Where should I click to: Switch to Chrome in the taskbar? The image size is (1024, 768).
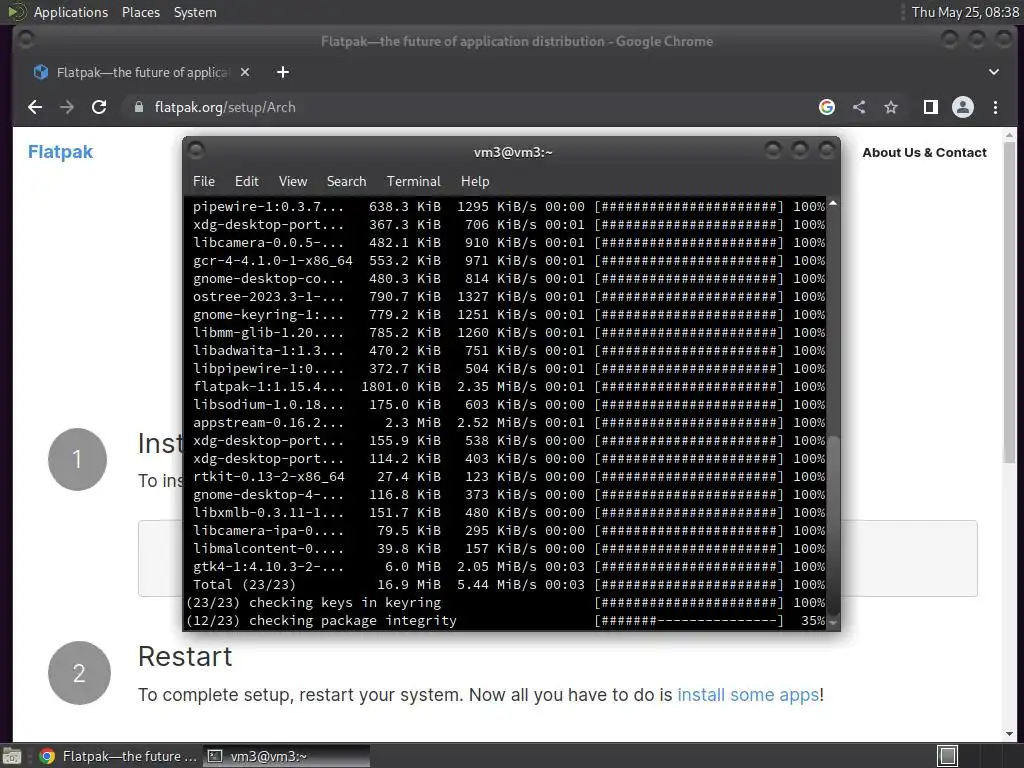[118, 756]
